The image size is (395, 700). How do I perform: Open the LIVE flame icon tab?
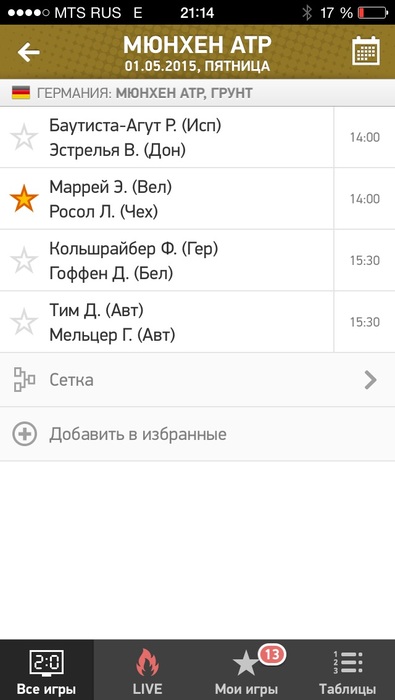(x=147, y=663)
